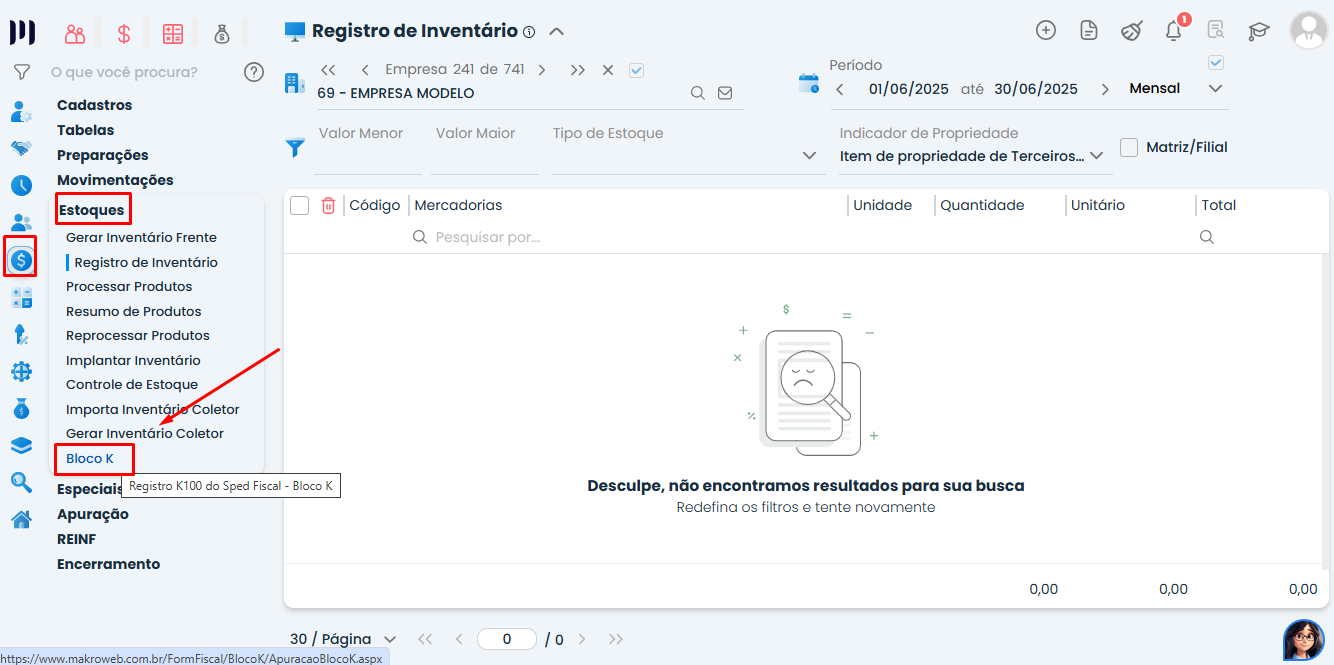1334x665 pixels.
Task: Expand the Tipo de Estoque dropdown
Action: tap(809, 156)
